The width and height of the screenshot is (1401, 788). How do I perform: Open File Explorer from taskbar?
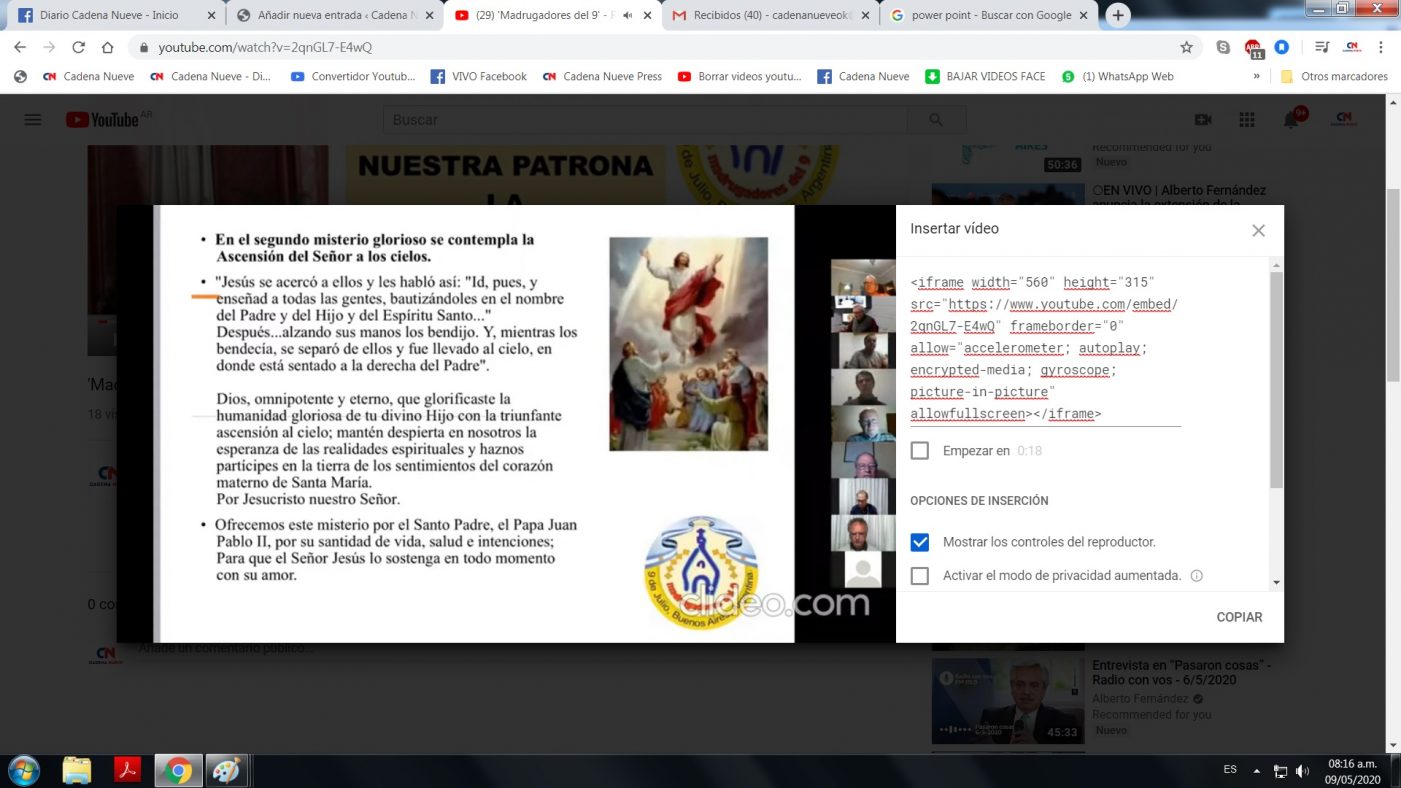tap(77, 771)
